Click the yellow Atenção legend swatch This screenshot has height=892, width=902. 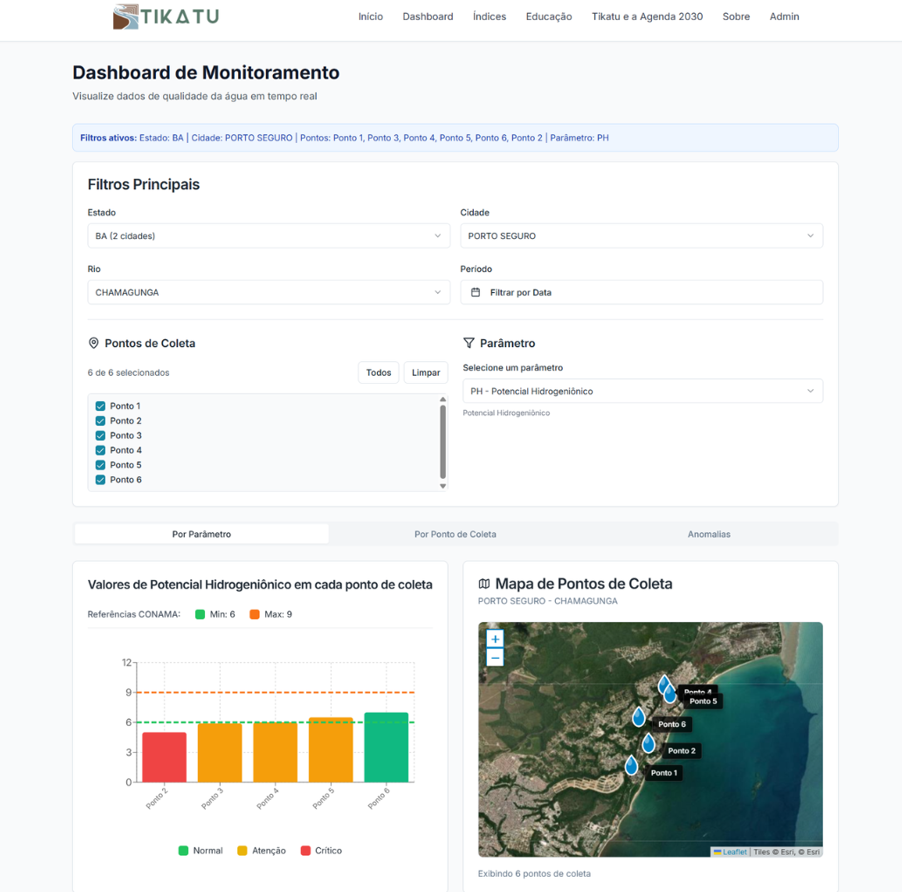(242, 851)
